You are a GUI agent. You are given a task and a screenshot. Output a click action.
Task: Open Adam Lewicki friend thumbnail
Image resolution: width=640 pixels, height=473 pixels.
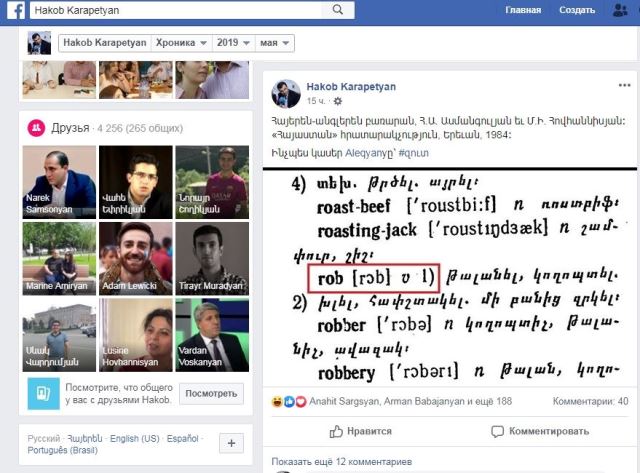[x=135, y=257]
